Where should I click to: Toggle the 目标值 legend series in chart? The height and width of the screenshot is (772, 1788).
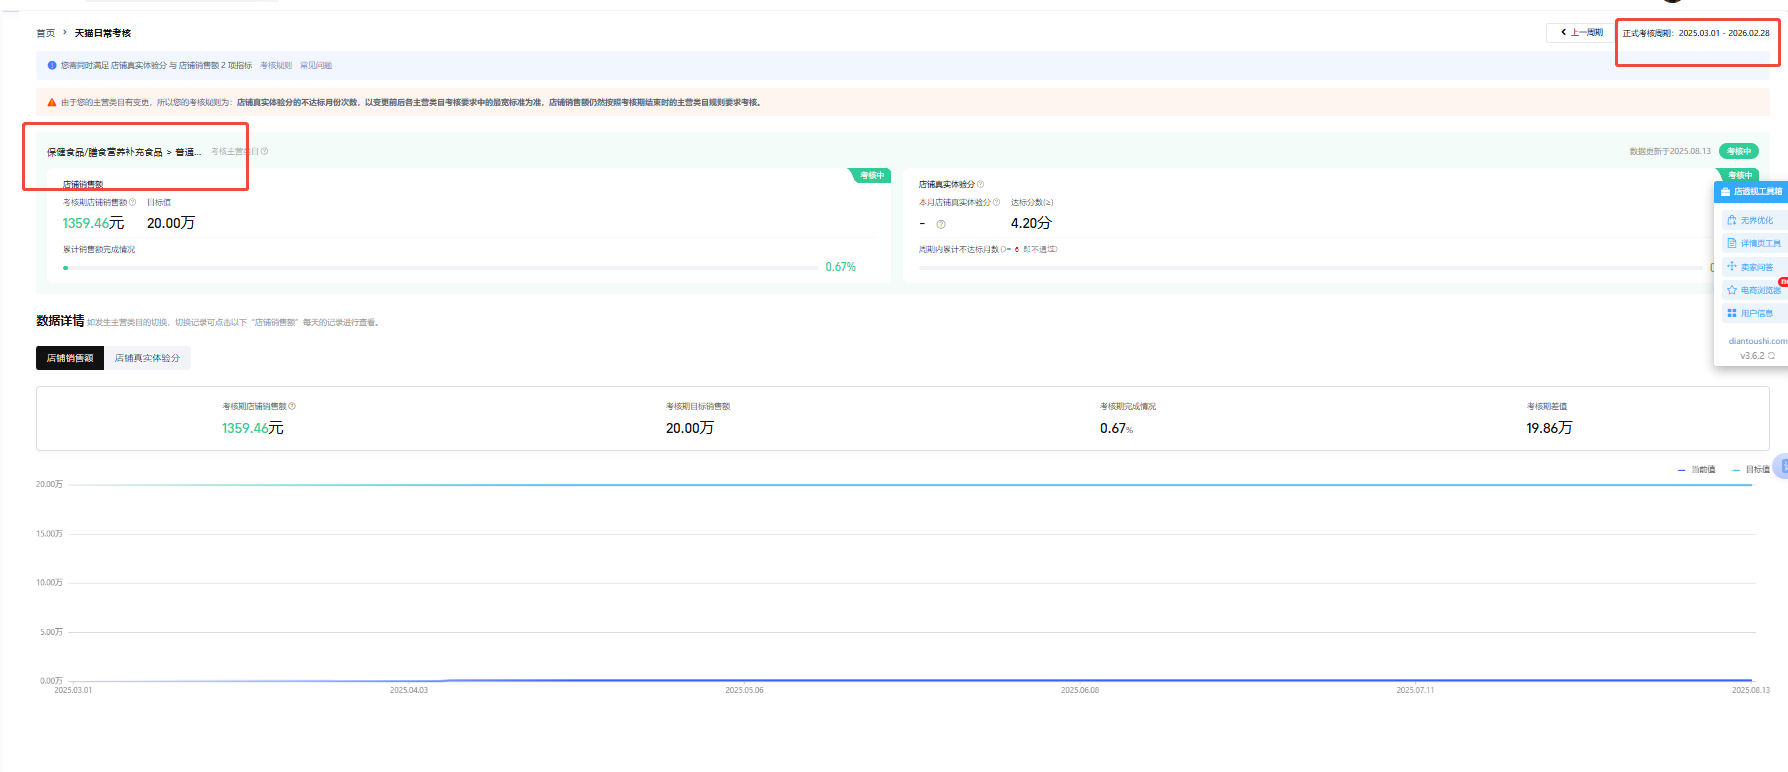click(1751, 469)
